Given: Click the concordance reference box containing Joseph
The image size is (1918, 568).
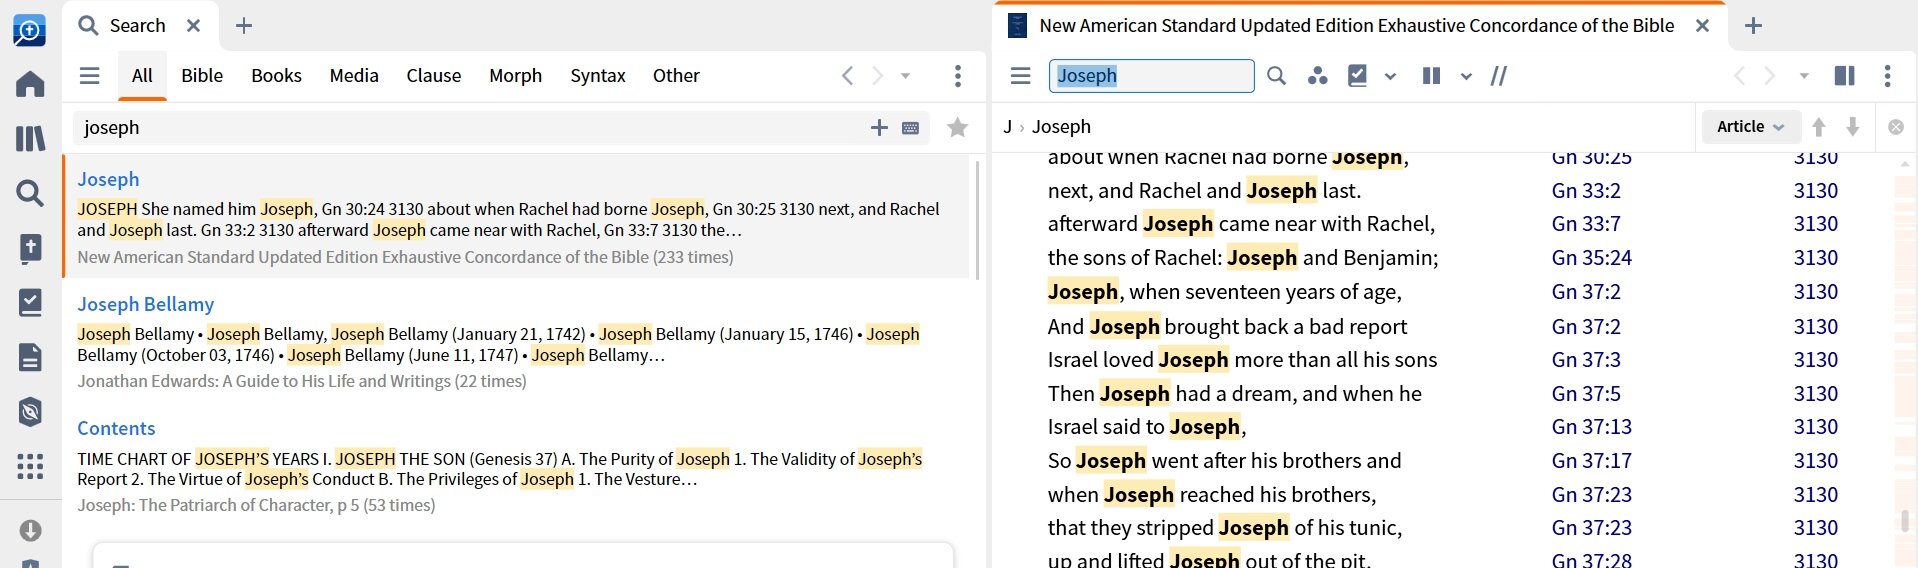Looking at the screenshot, I should click(x=1151, y=76).
